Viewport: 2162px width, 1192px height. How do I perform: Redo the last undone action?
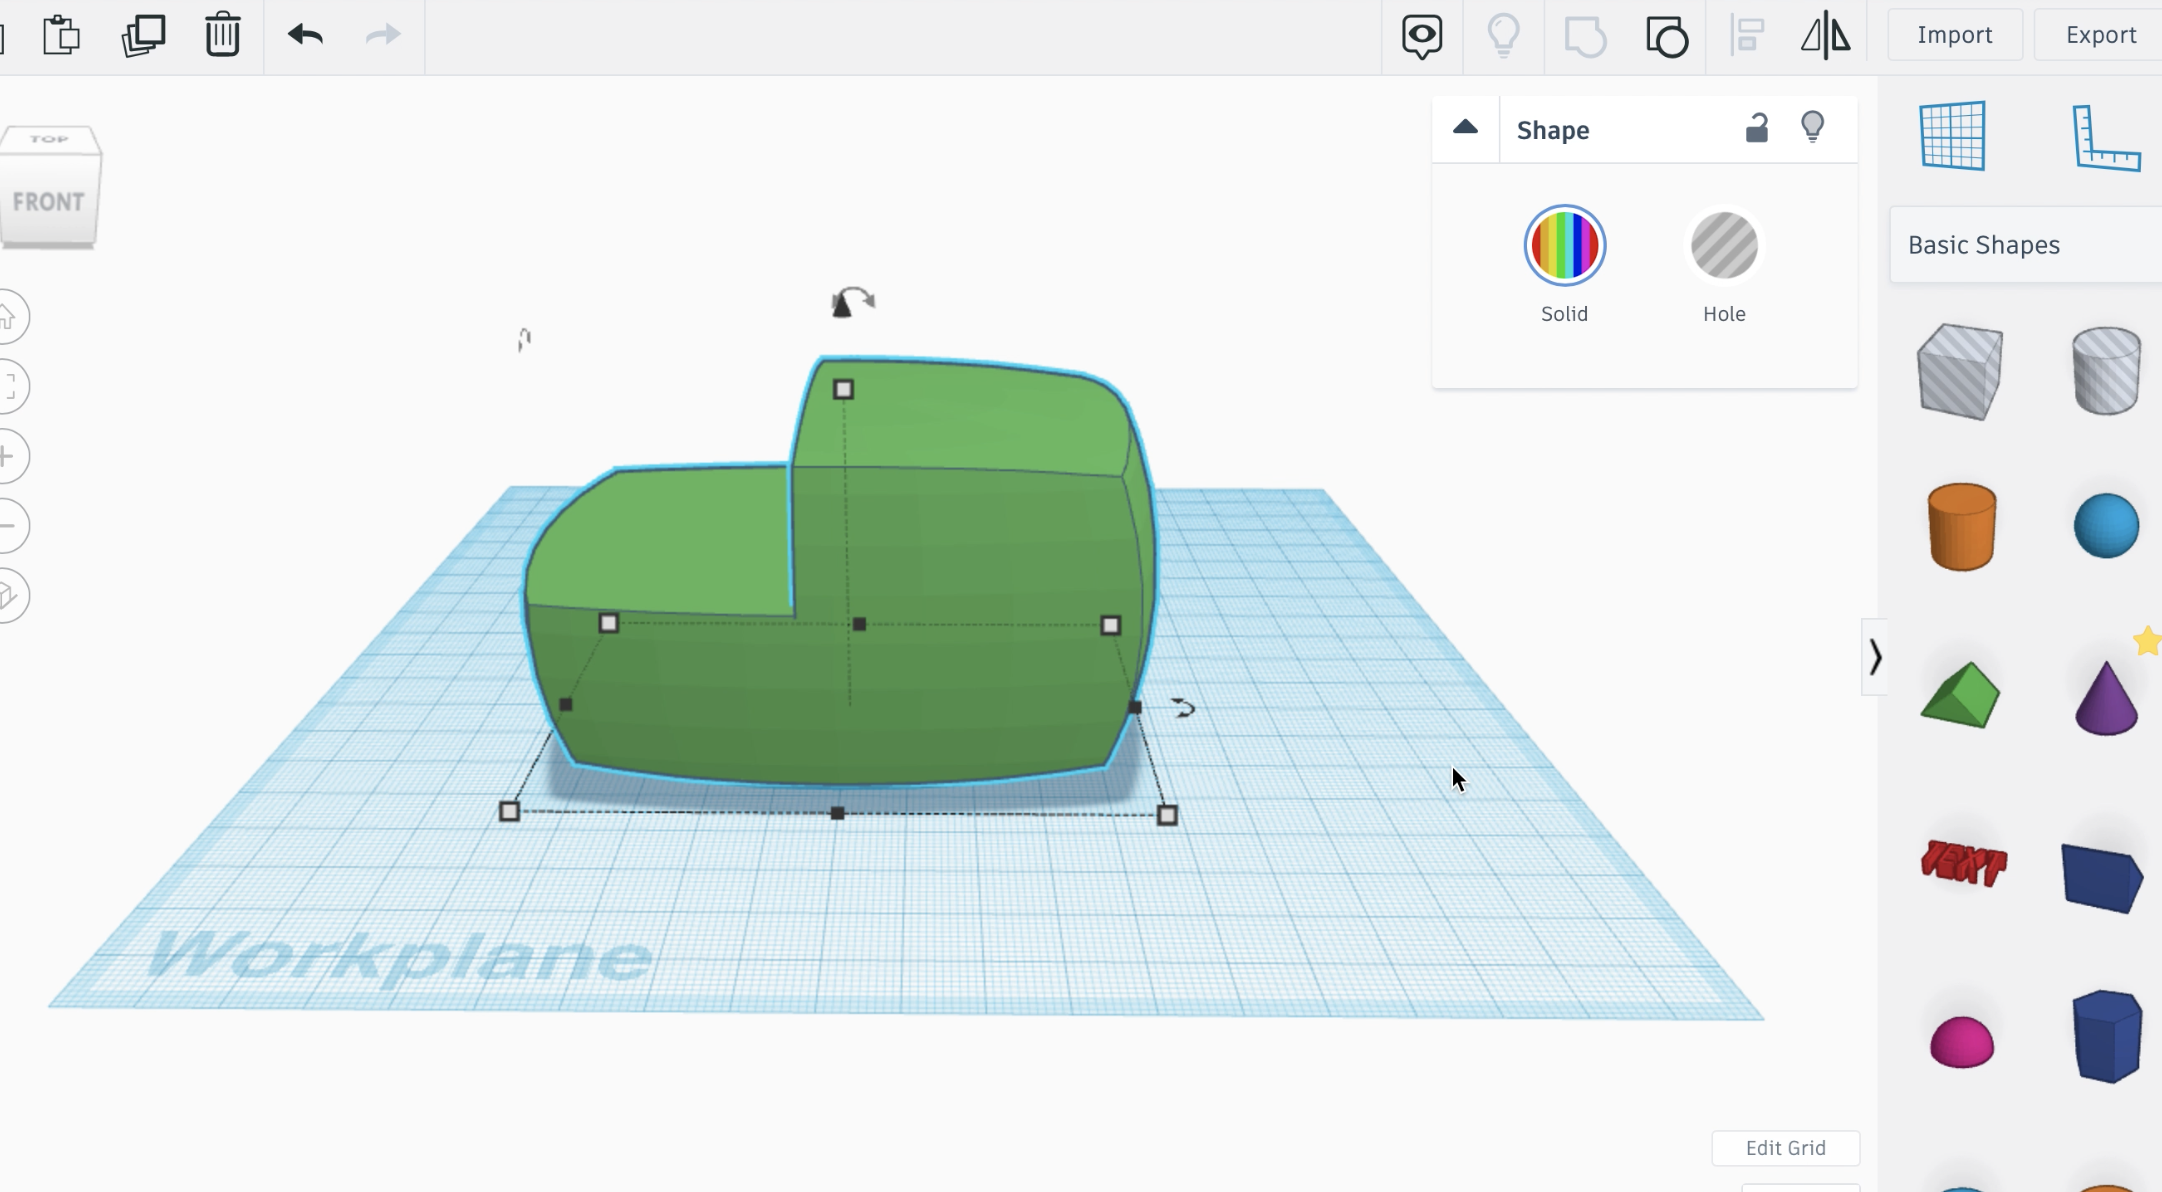click(x=383, y=35)
